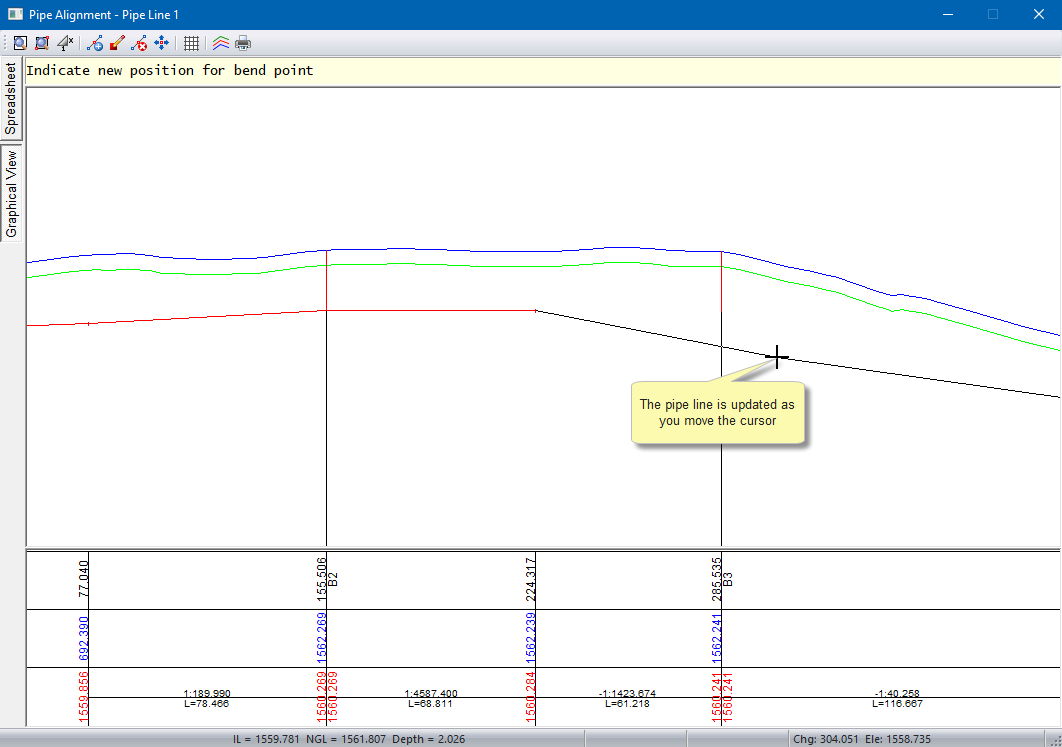The image size is (1062, 747).
Task: Close the Pipe Alignment window
Action: 1038,15
